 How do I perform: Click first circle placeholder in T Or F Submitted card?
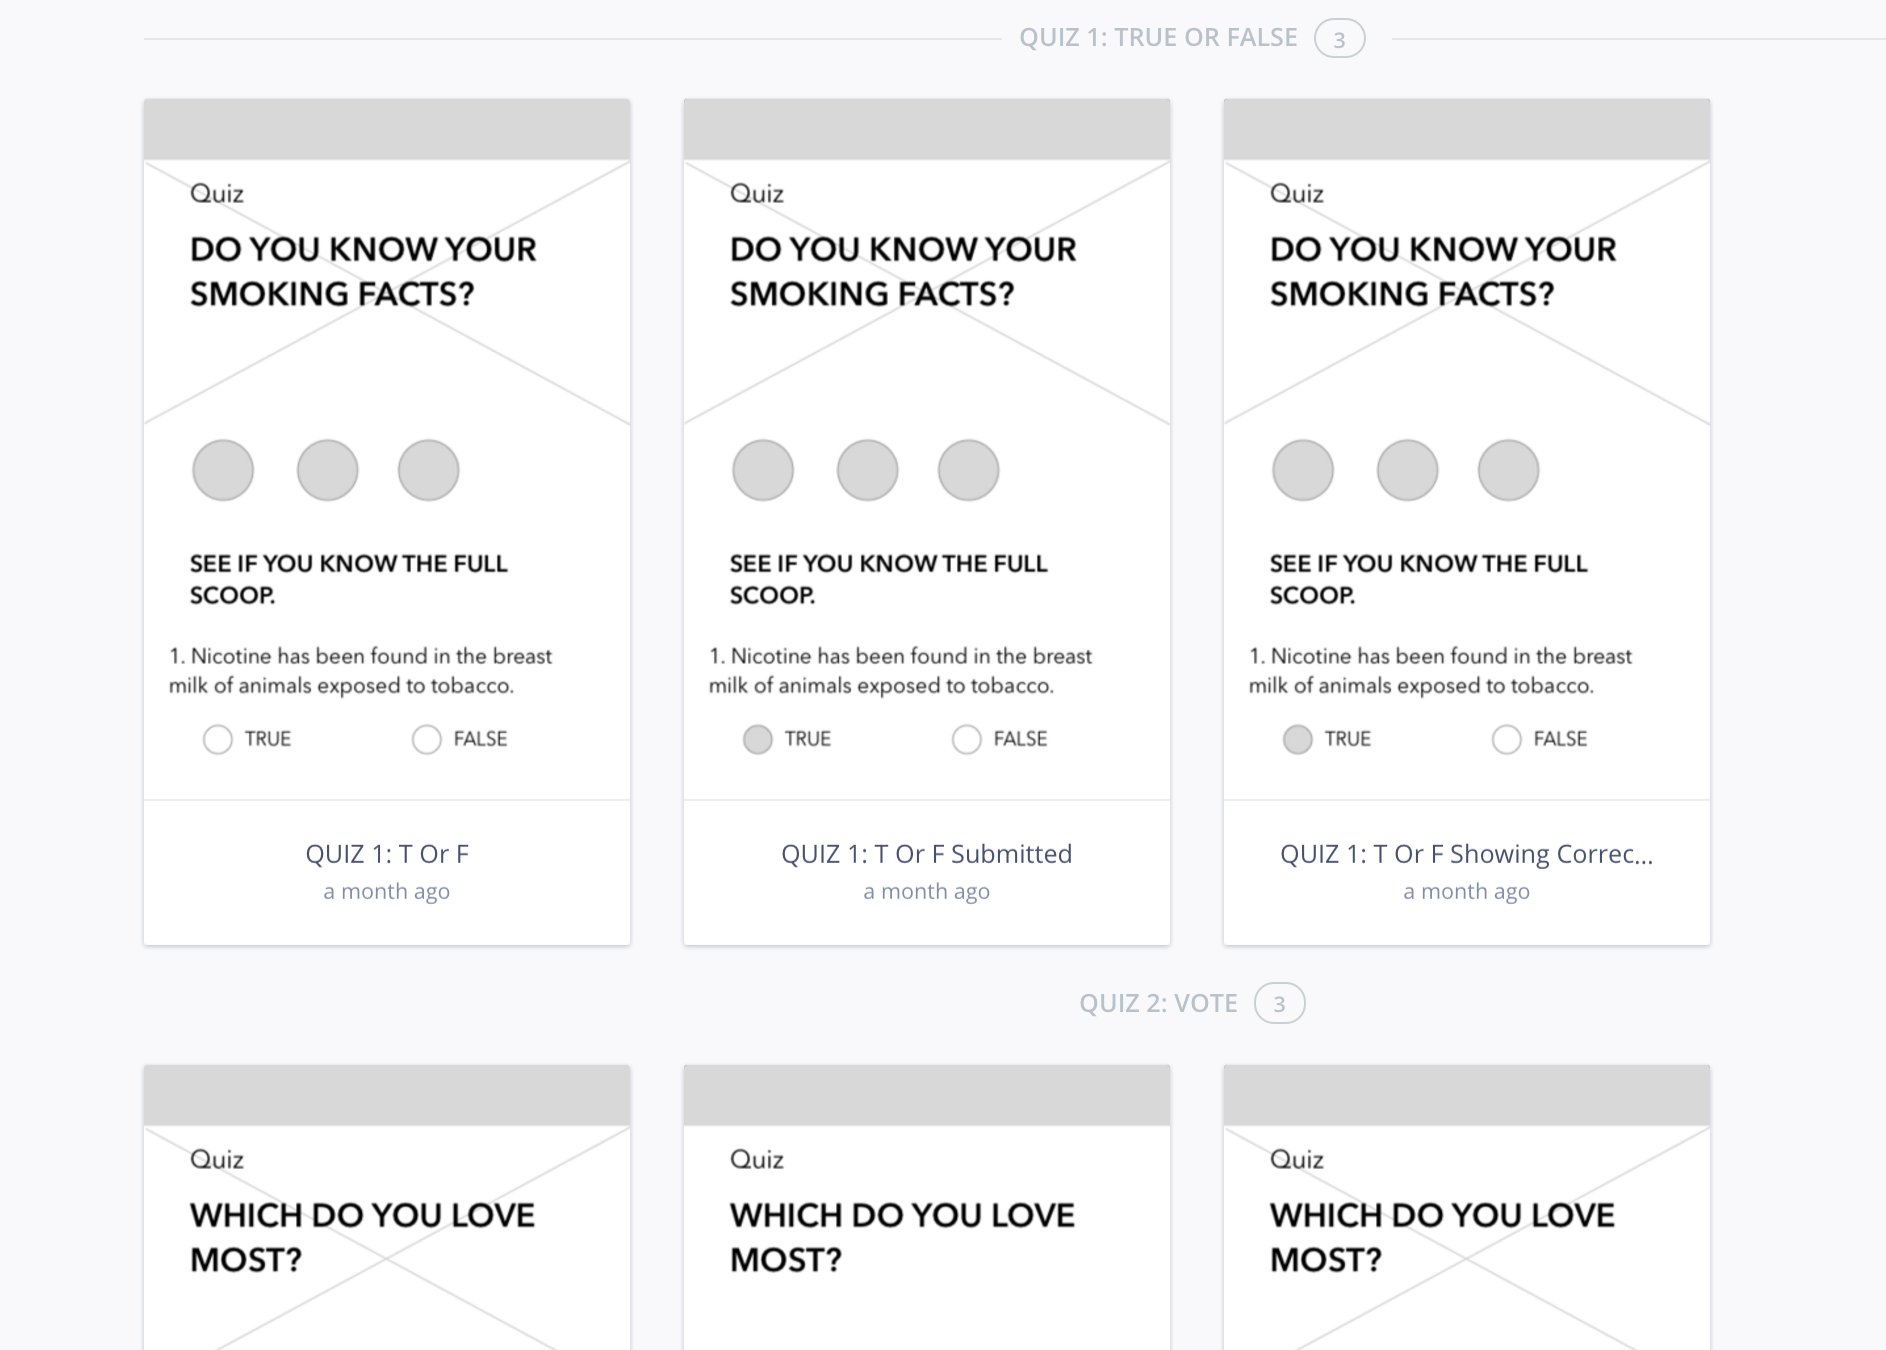tap(763, 470)
